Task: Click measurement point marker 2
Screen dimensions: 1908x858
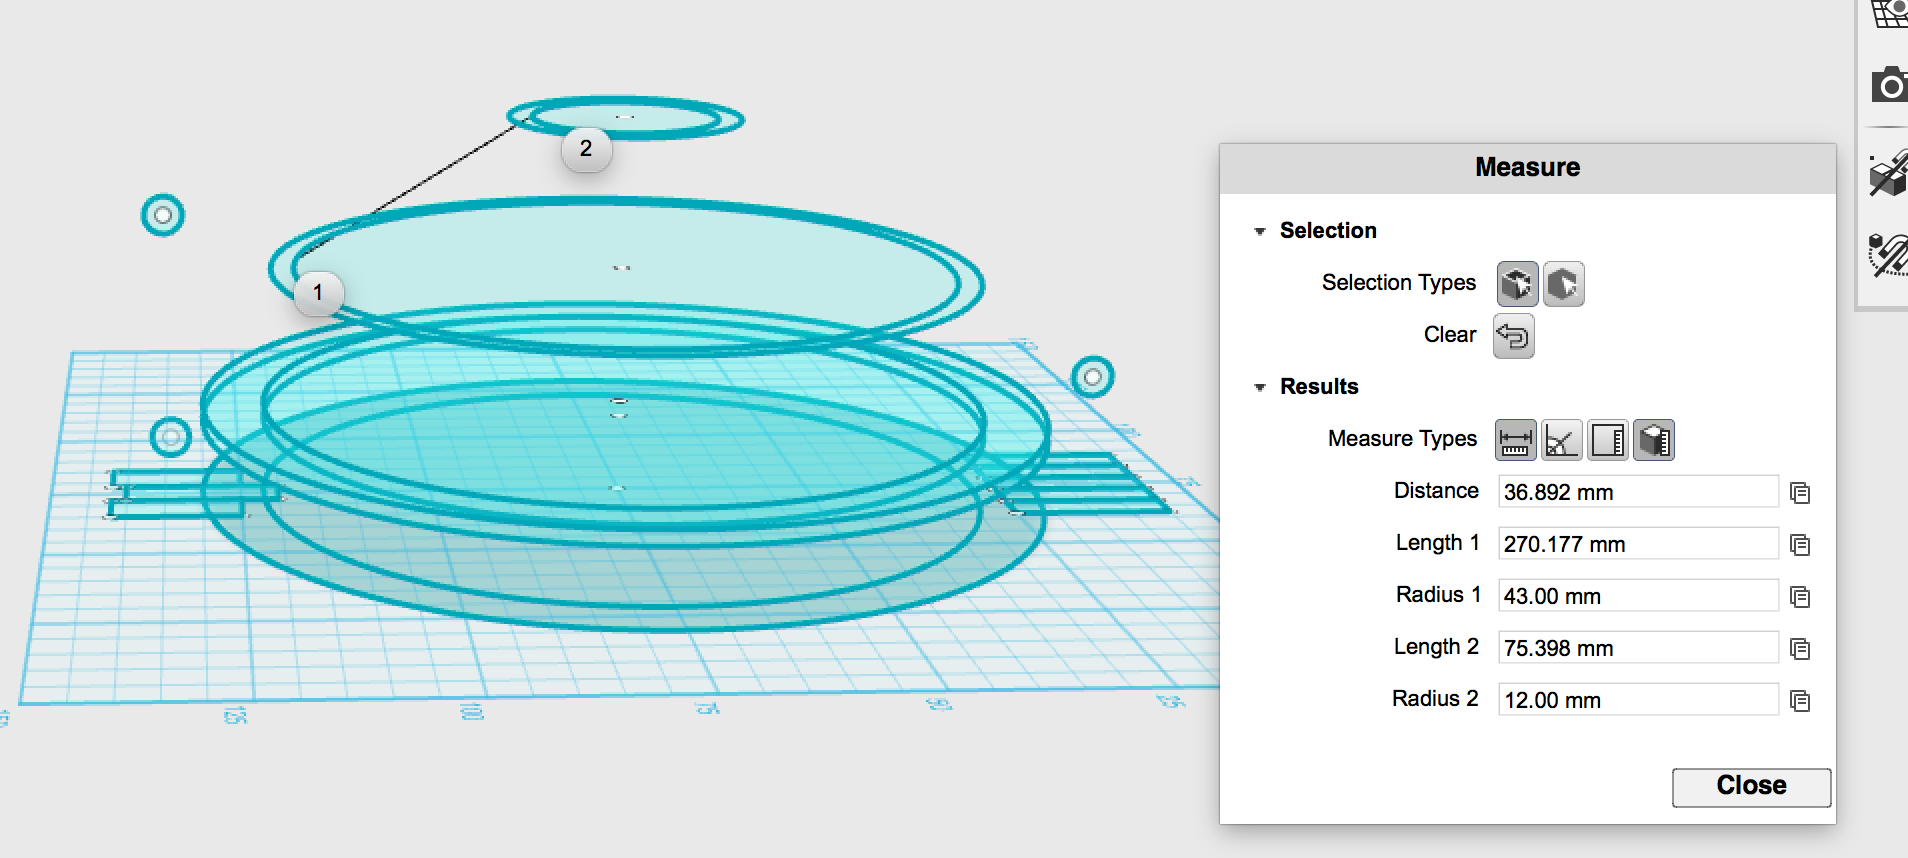Action: tap(586, 149)
